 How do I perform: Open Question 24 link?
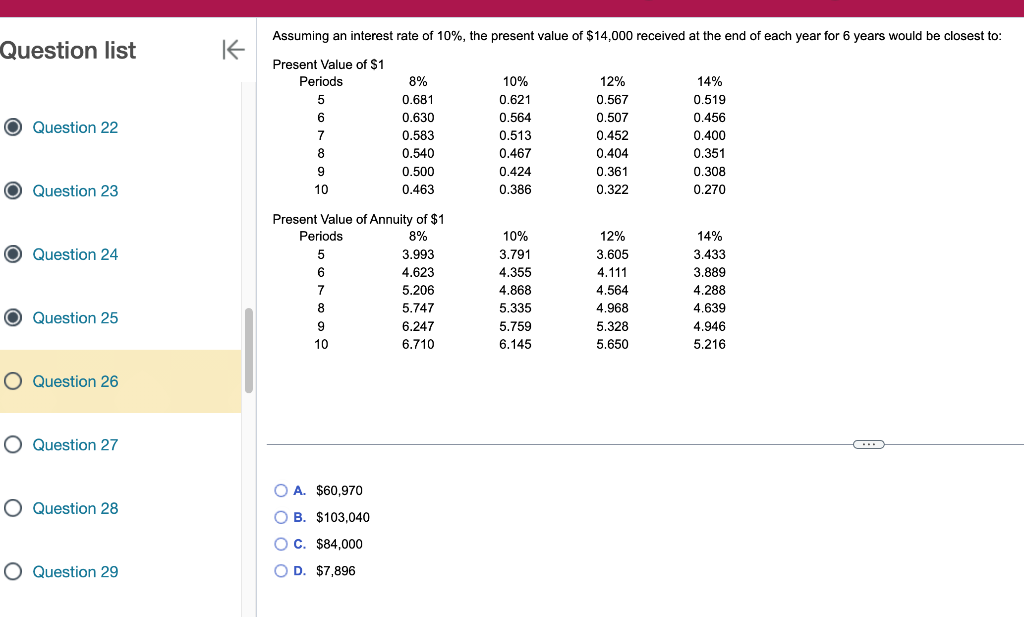(x=75, y=254)
